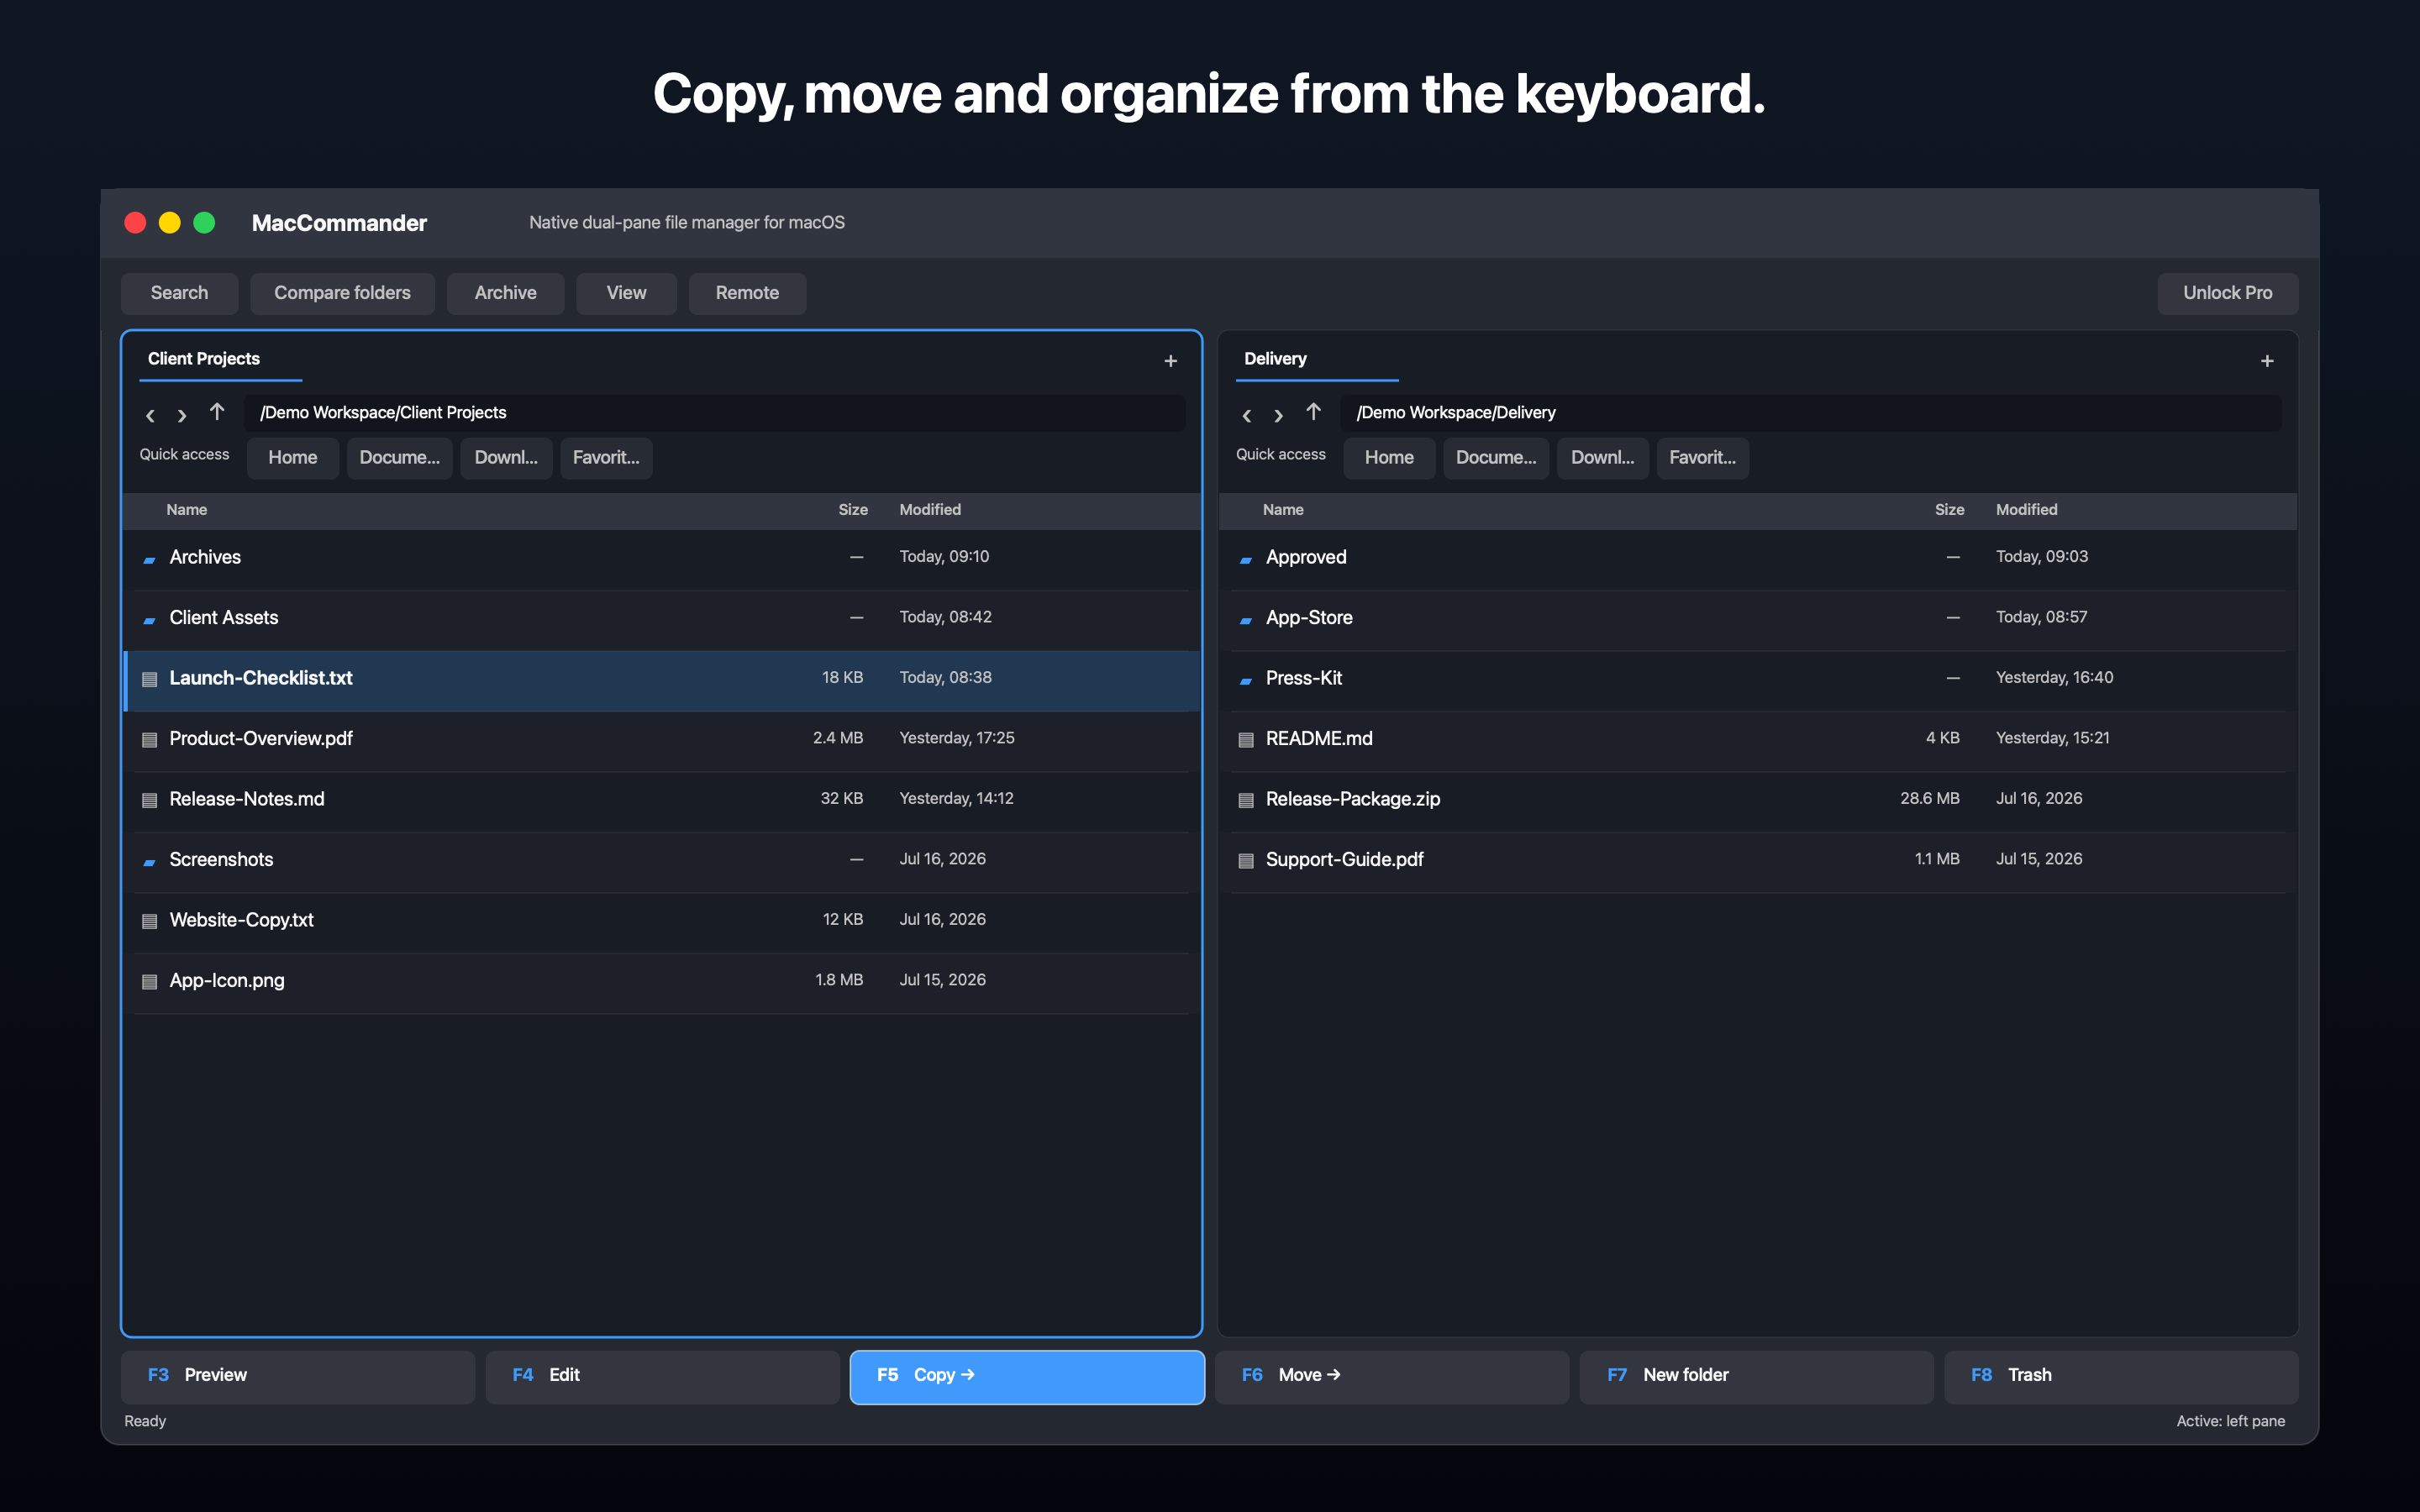Select the Support-Guide.pdf file name
The width and height of the screenshot is (2420, 1512).
[x=1344, y=860]
